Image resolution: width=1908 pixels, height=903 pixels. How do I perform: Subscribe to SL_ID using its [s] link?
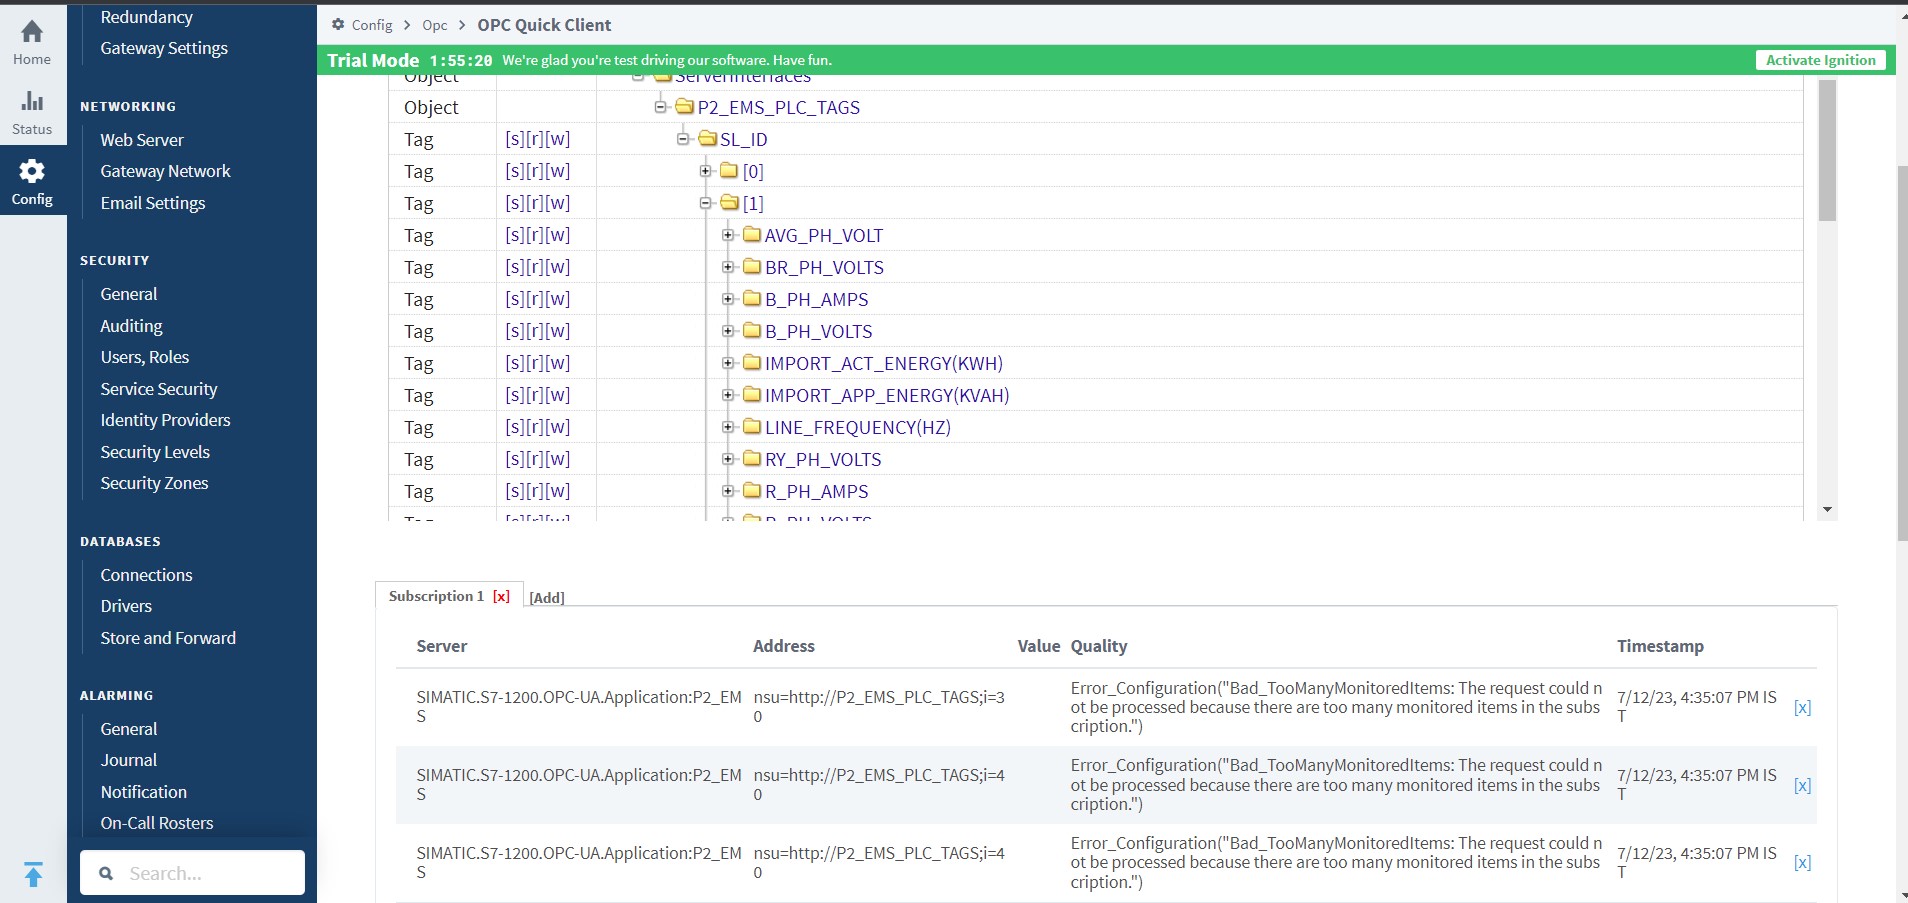(x=514, y=139)
